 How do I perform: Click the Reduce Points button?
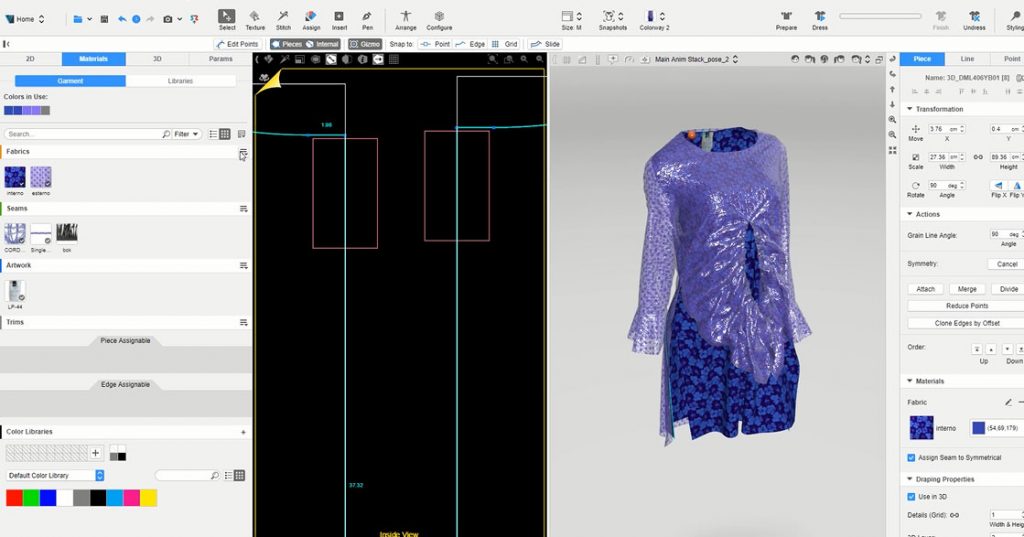[967, 306]
